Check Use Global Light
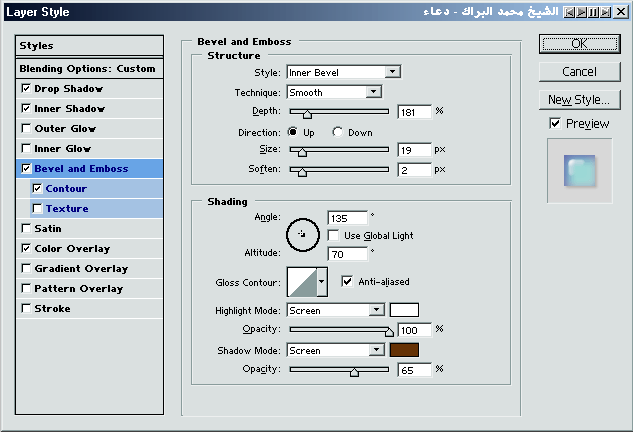Viewport: 633px width, 432px height. click(x=333, y=235)
